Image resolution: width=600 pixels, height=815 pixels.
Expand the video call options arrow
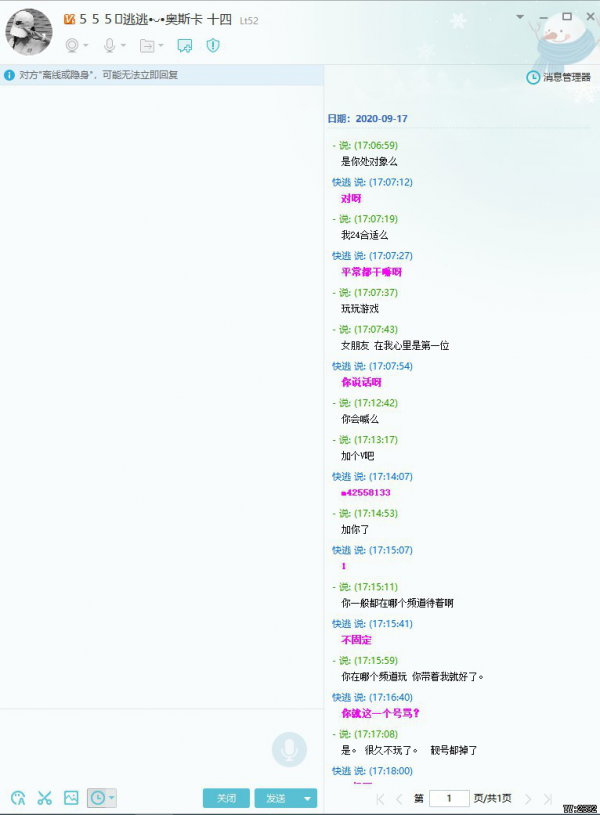coord(86,46)
